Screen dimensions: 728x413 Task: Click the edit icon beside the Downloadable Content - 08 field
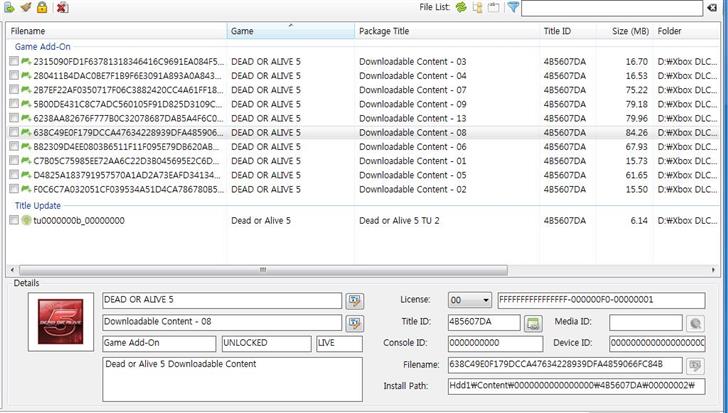(x=355, y=323)
